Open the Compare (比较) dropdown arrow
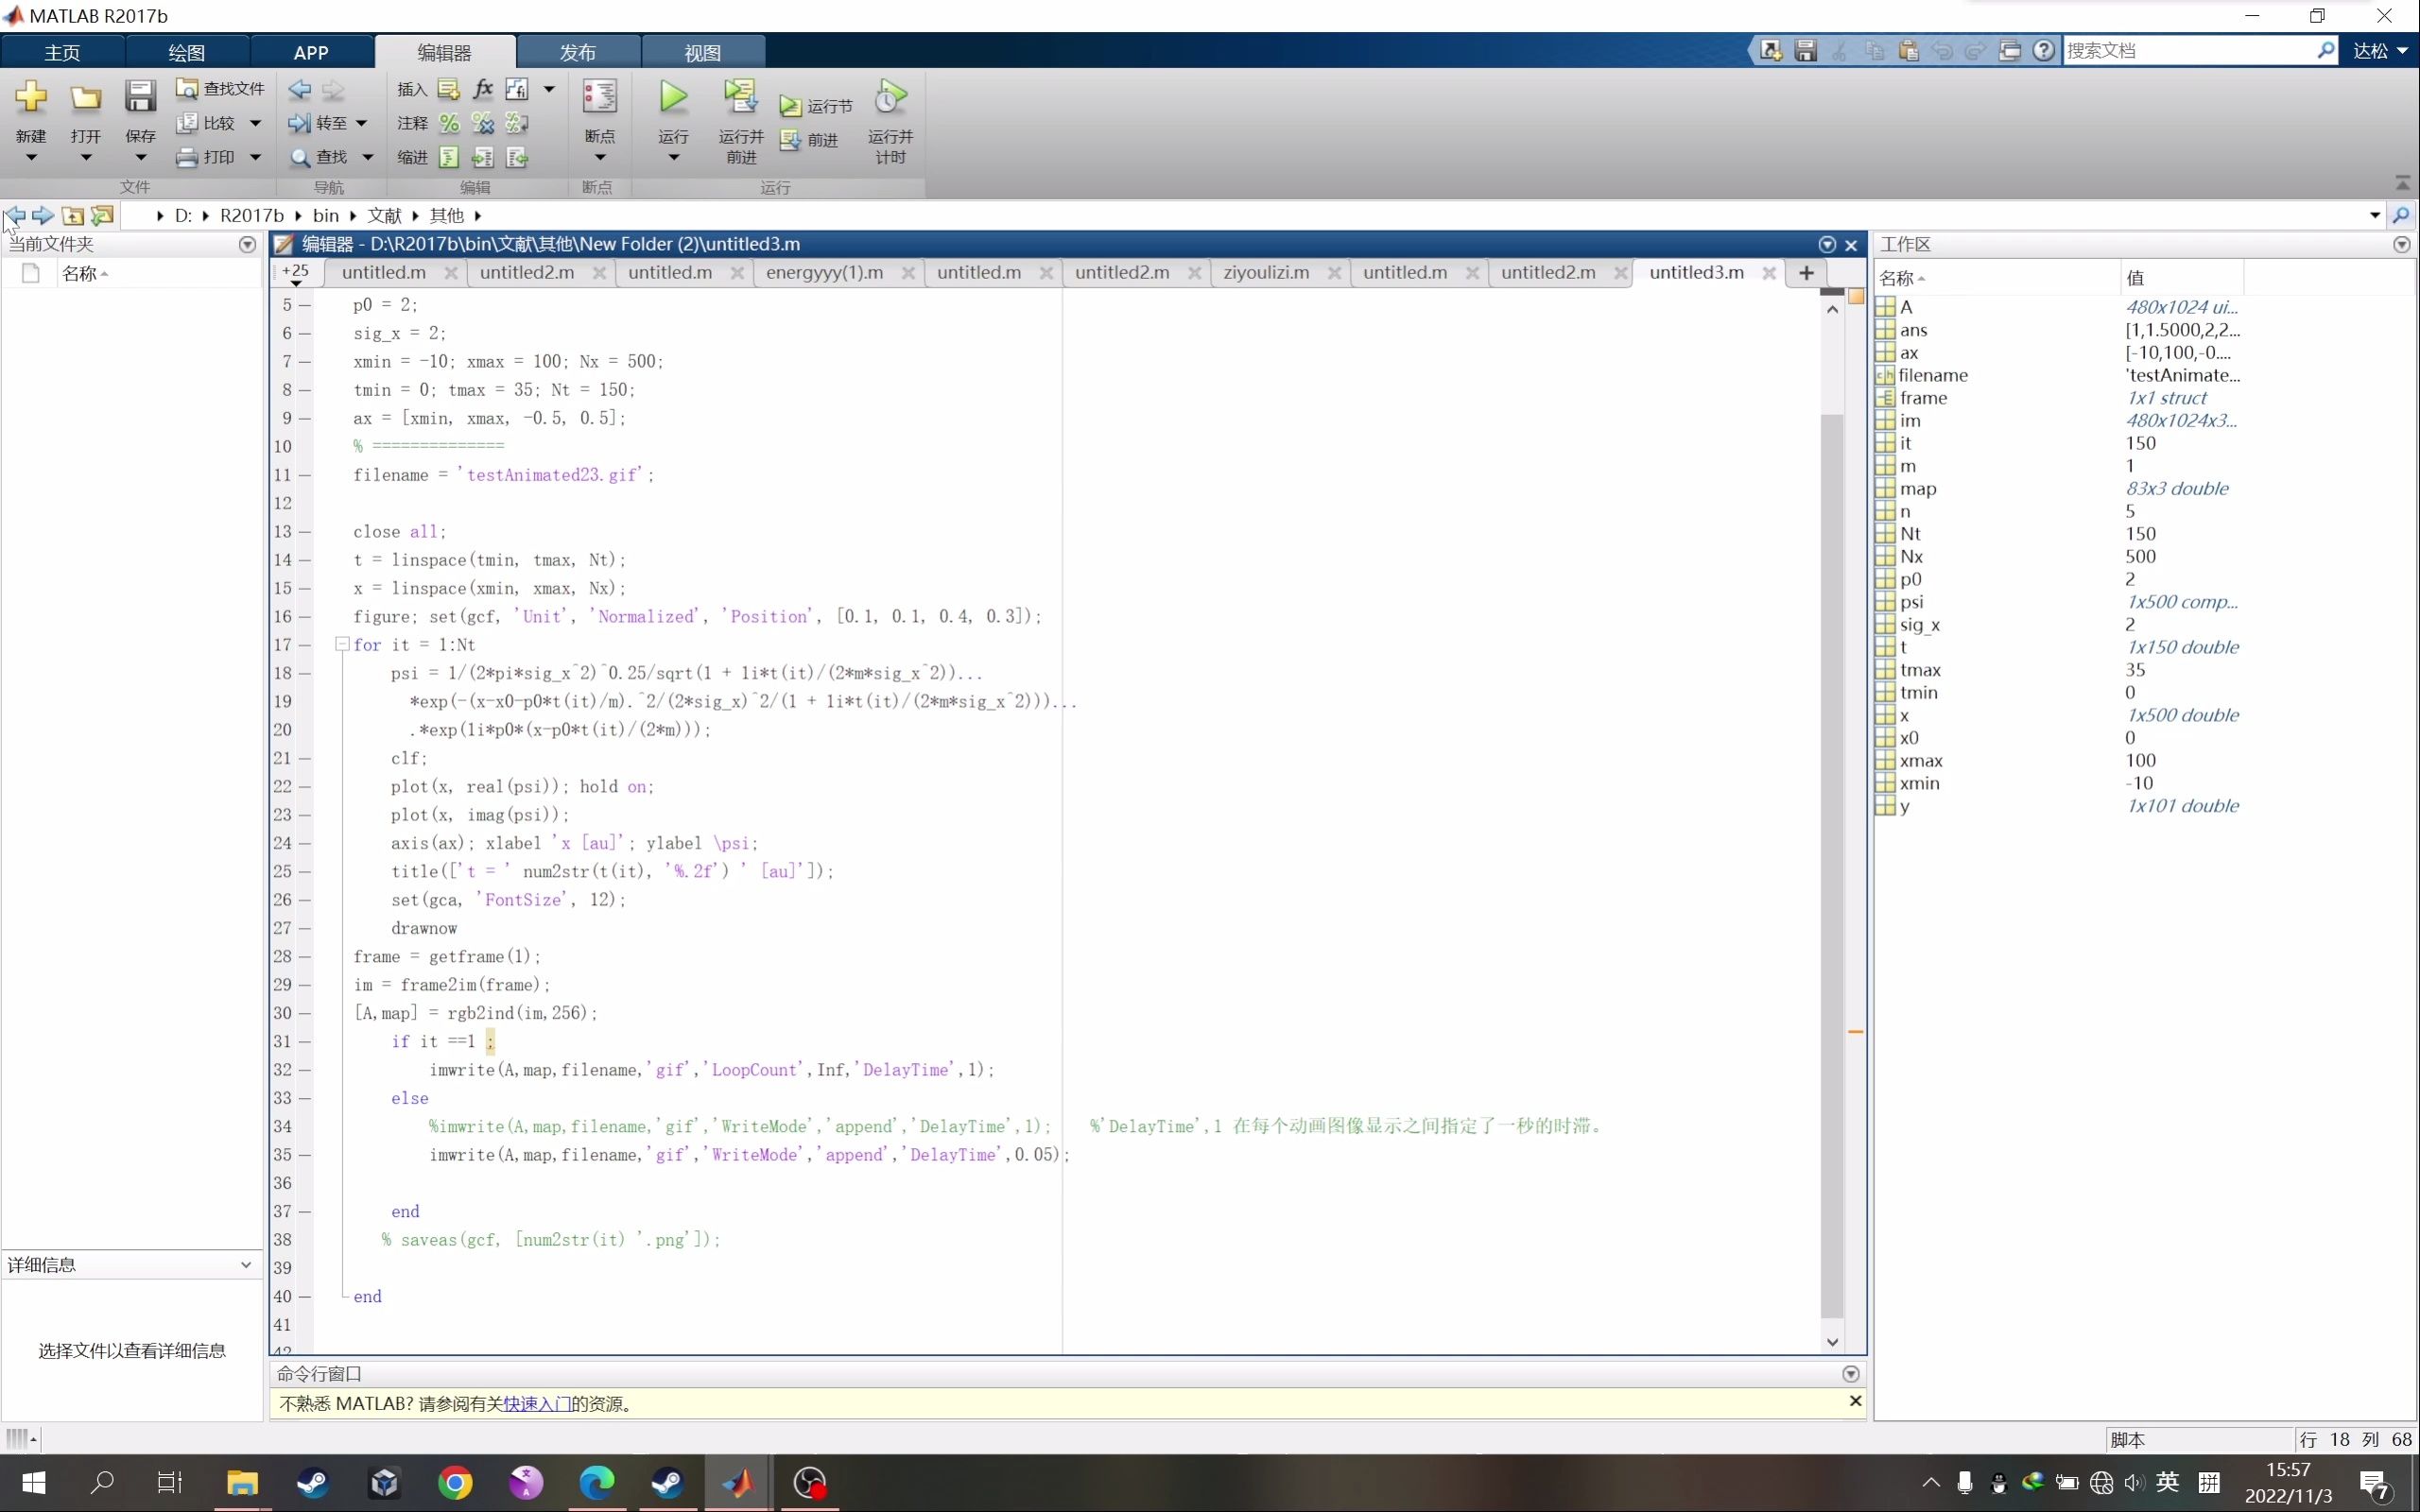This screenshot has width=2420, height=1512. coord(255,123)
